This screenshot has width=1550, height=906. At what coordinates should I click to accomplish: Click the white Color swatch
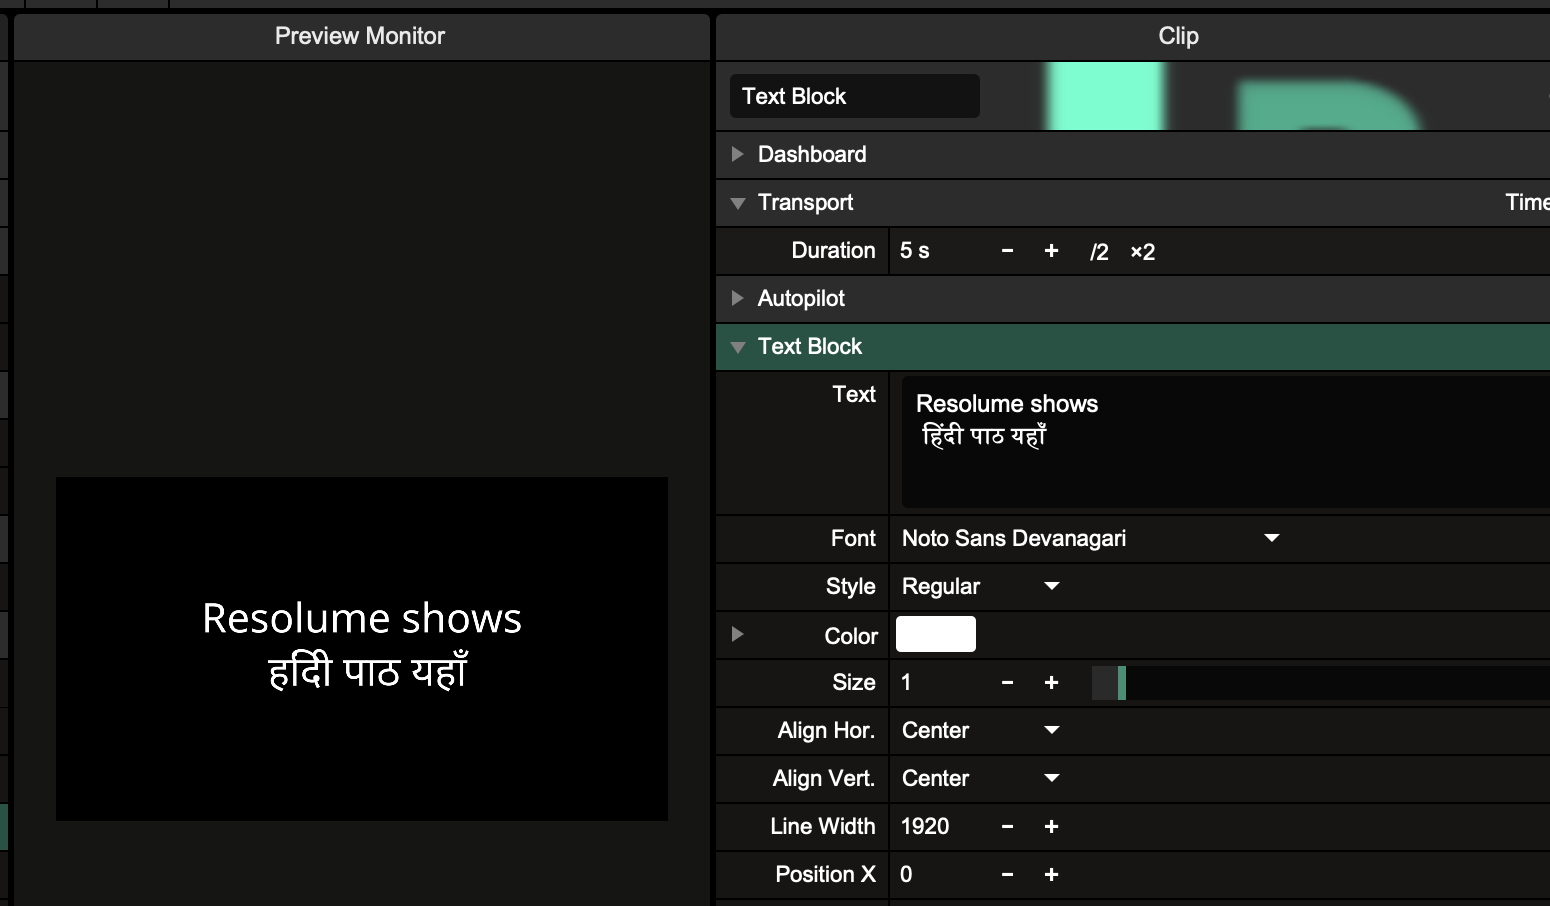coord(935,634)
